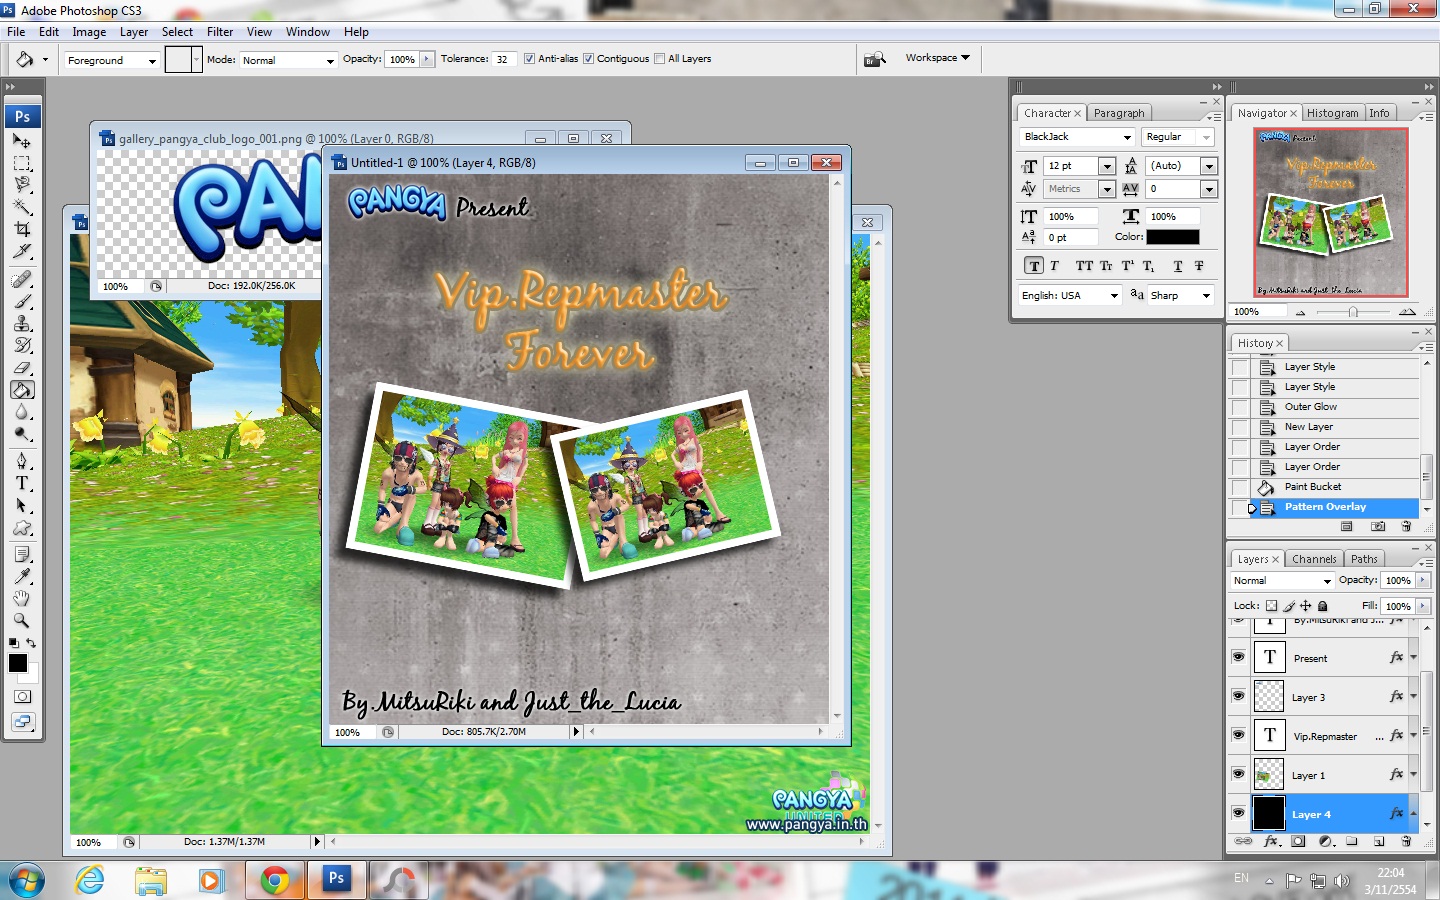
Task: Open the Workspace dropdown menu
Action: (937, 58)
